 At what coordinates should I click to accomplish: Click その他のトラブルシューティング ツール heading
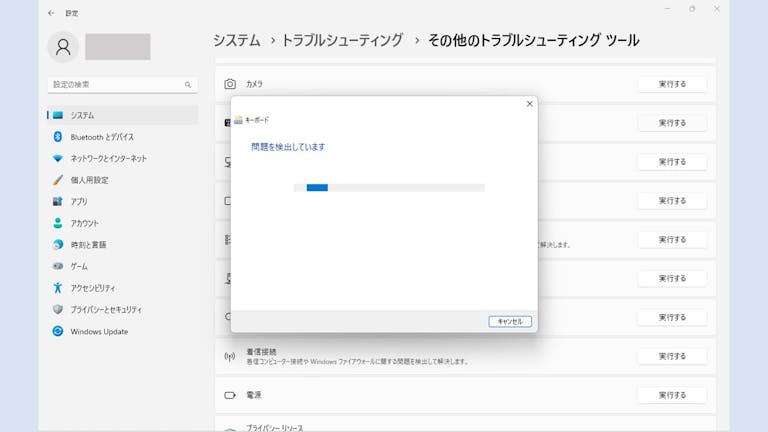pyautogui.click(x=534, y=40)
